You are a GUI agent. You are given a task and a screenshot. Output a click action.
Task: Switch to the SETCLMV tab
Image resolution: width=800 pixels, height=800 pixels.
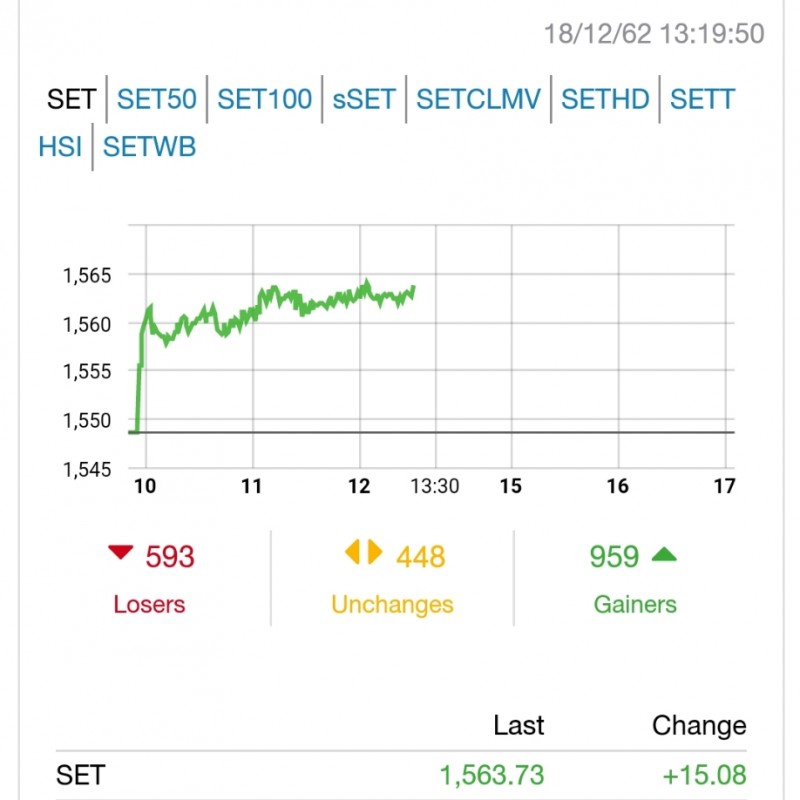[478, 99]
